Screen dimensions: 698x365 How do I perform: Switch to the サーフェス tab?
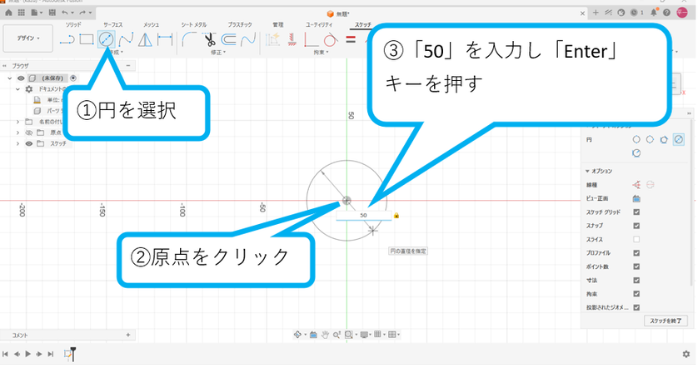click(113, 24)
